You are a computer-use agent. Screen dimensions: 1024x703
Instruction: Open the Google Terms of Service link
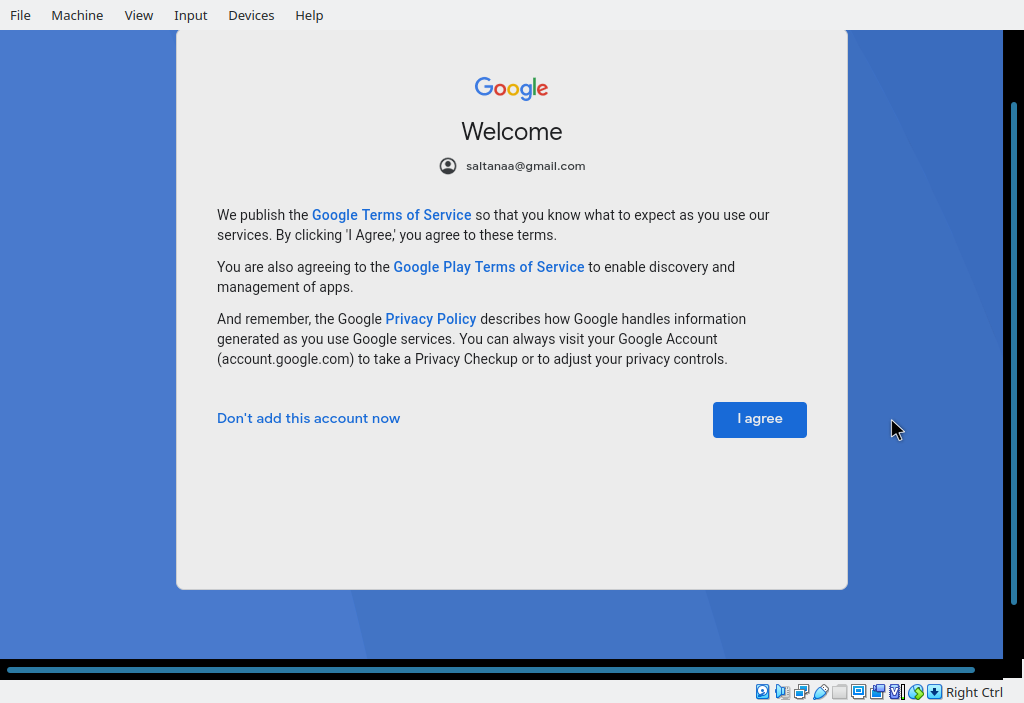(391, 215)
